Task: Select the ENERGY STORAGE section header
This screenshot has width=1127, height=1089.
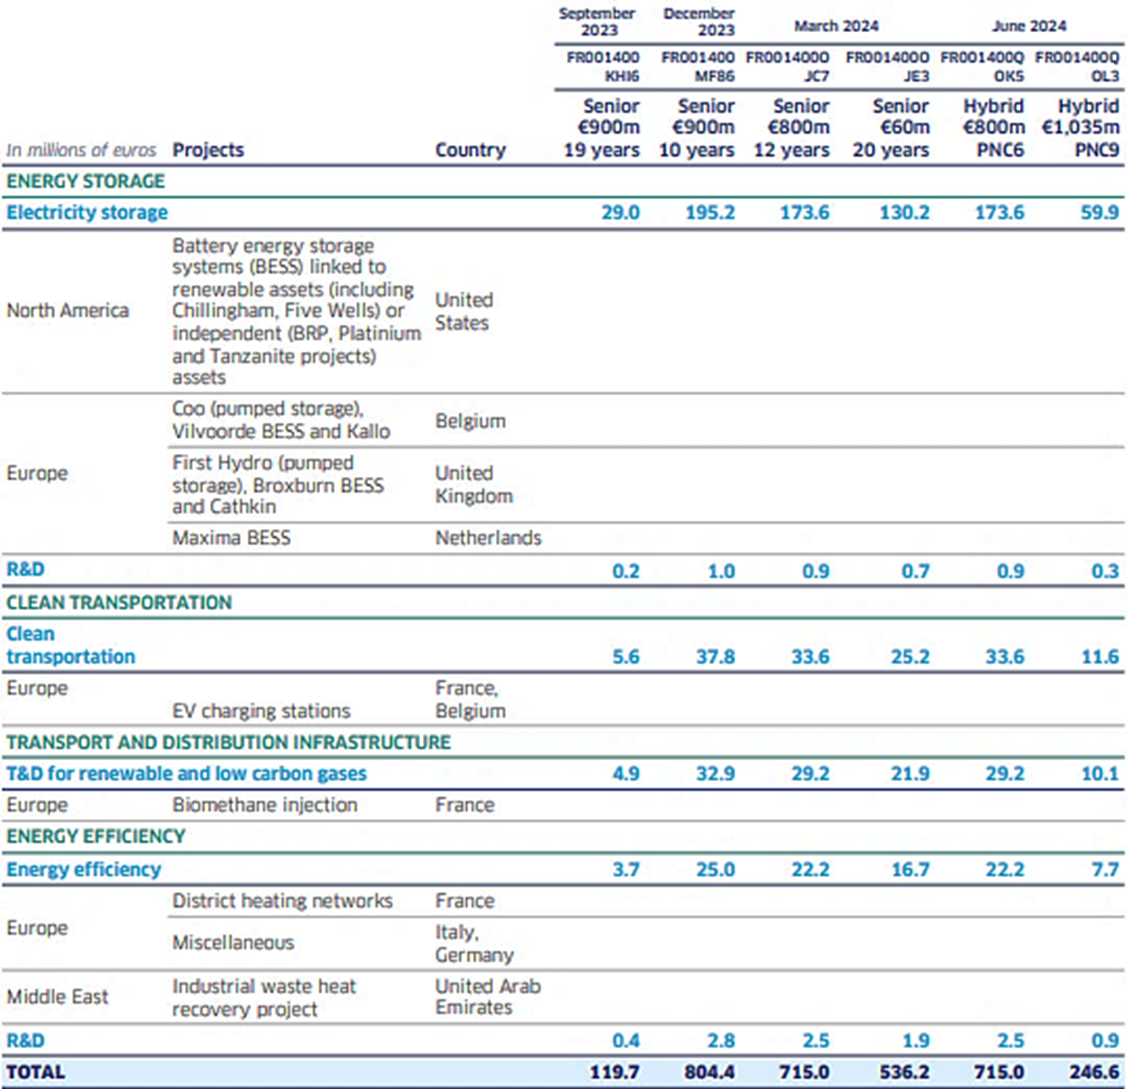Action: pos(84,182)
